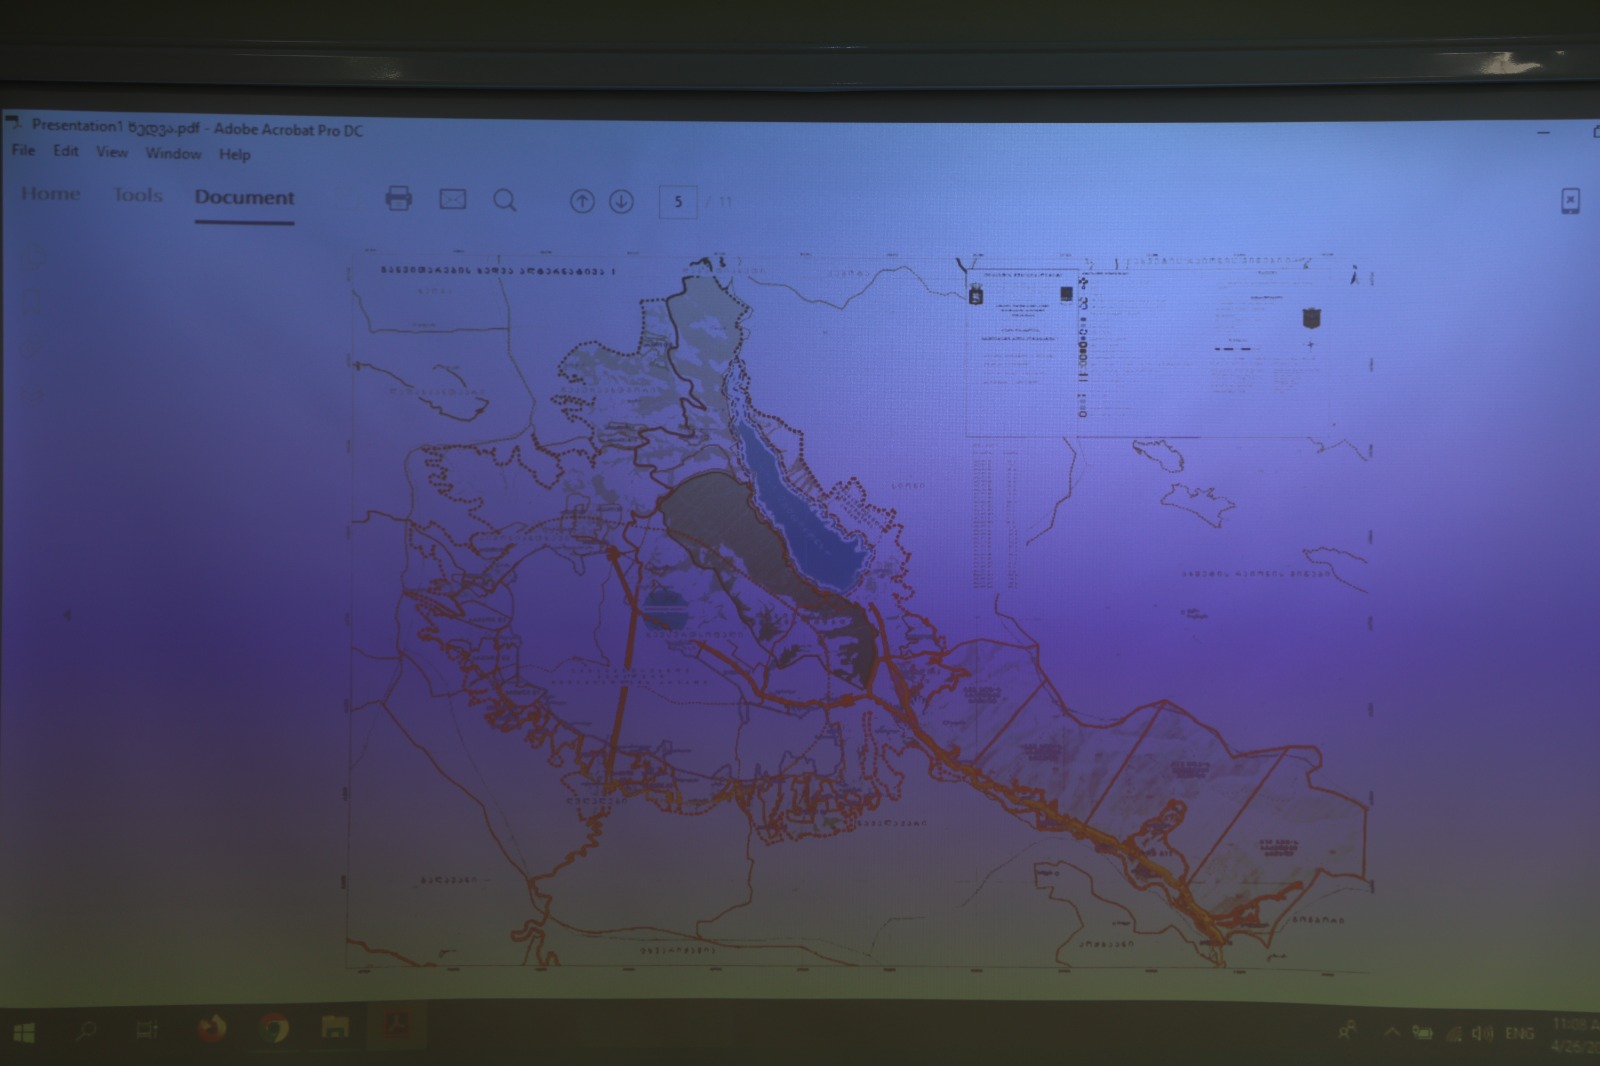Check battery status in the system tray
The width and height of the screenshot is (1600, 1066).
point(1422,1033)
